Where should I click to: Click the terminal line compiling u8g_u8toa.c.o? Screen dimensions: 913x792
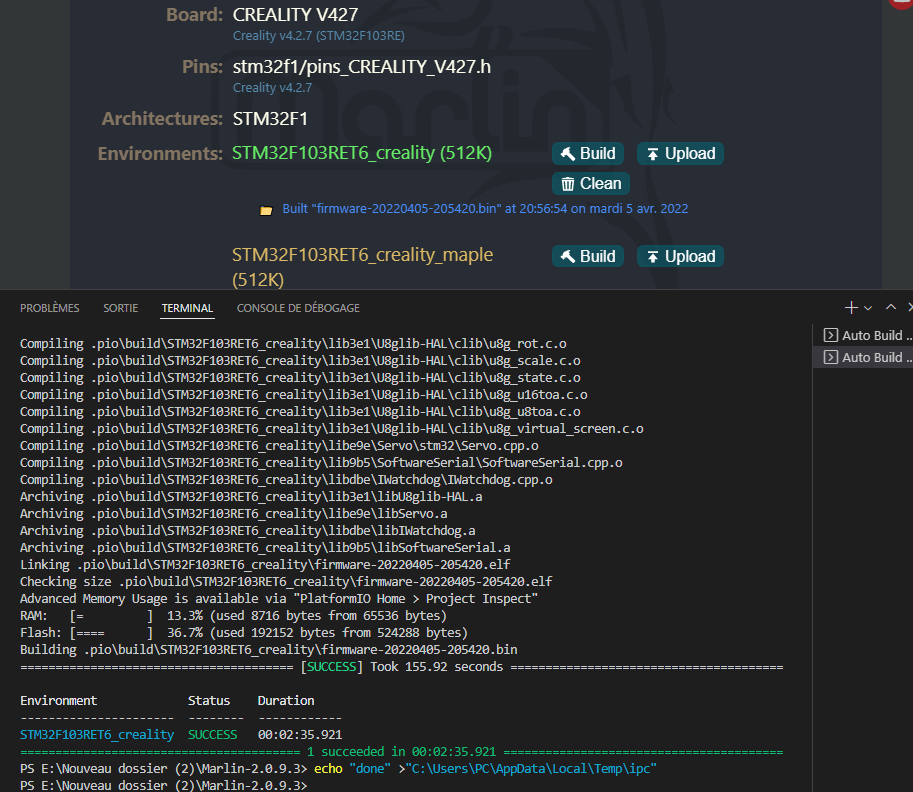pos(300,411)
